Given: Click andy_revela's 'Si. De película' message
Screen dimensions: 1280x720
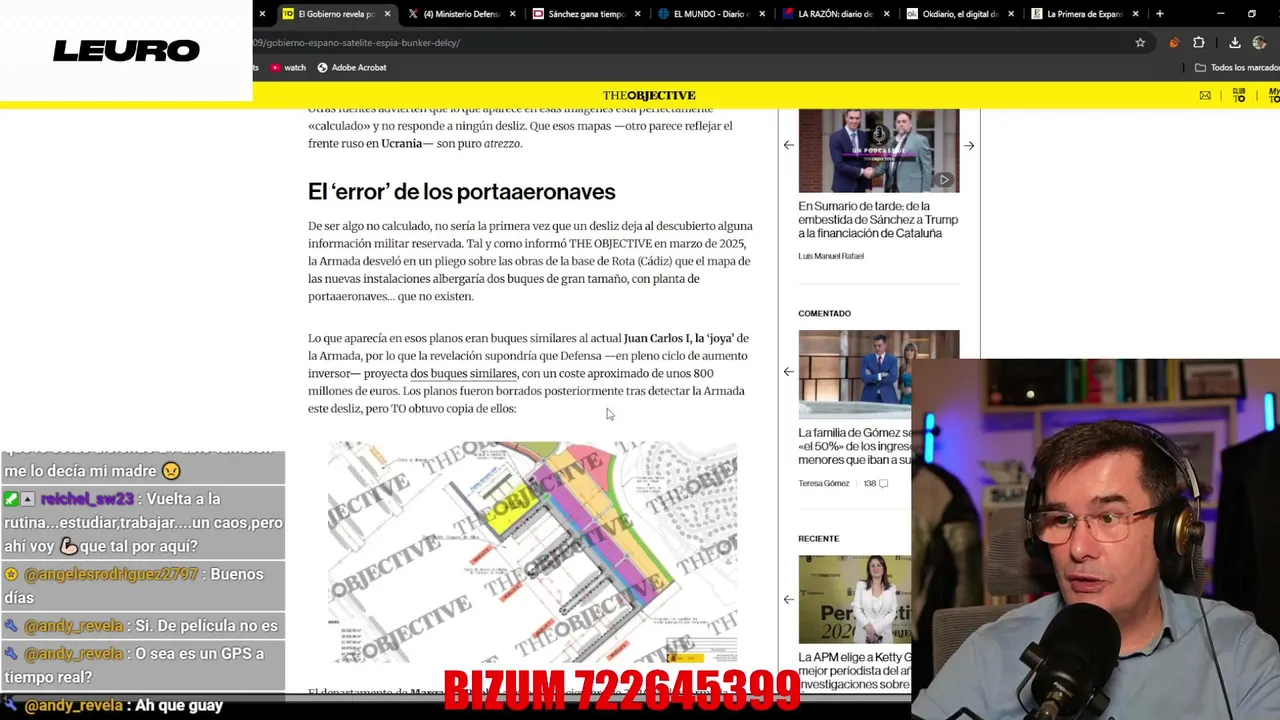Looking at the screenshot, I should point(141,626).
